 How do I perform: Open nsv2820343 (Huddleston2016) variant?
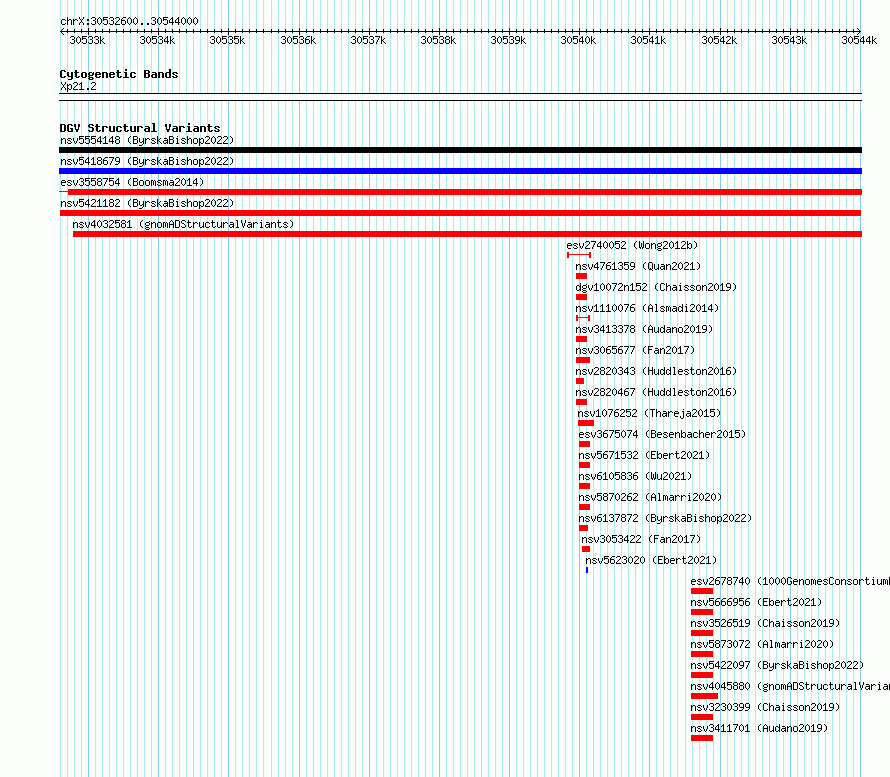pos(656,371)
